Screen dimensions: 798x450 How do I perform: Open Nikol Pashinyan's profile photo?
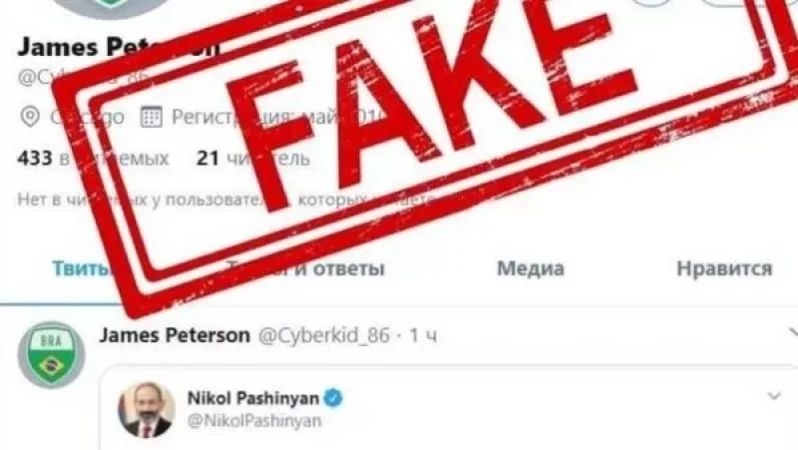pos(147,409)
